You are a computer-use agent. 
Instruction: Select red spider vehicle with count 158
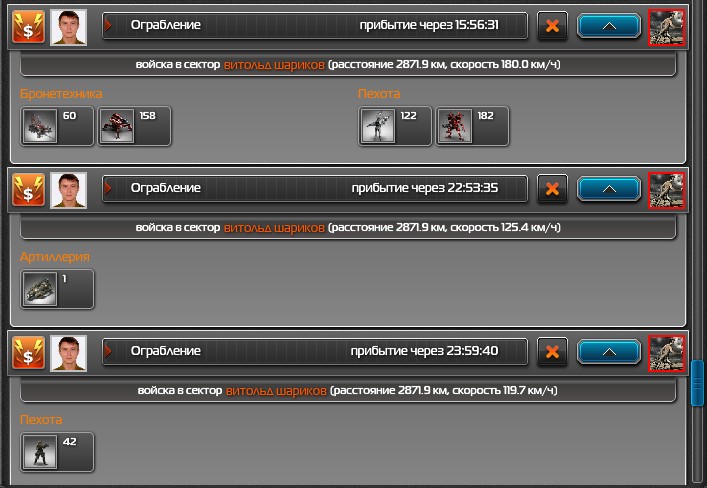[x=134, y=126]
